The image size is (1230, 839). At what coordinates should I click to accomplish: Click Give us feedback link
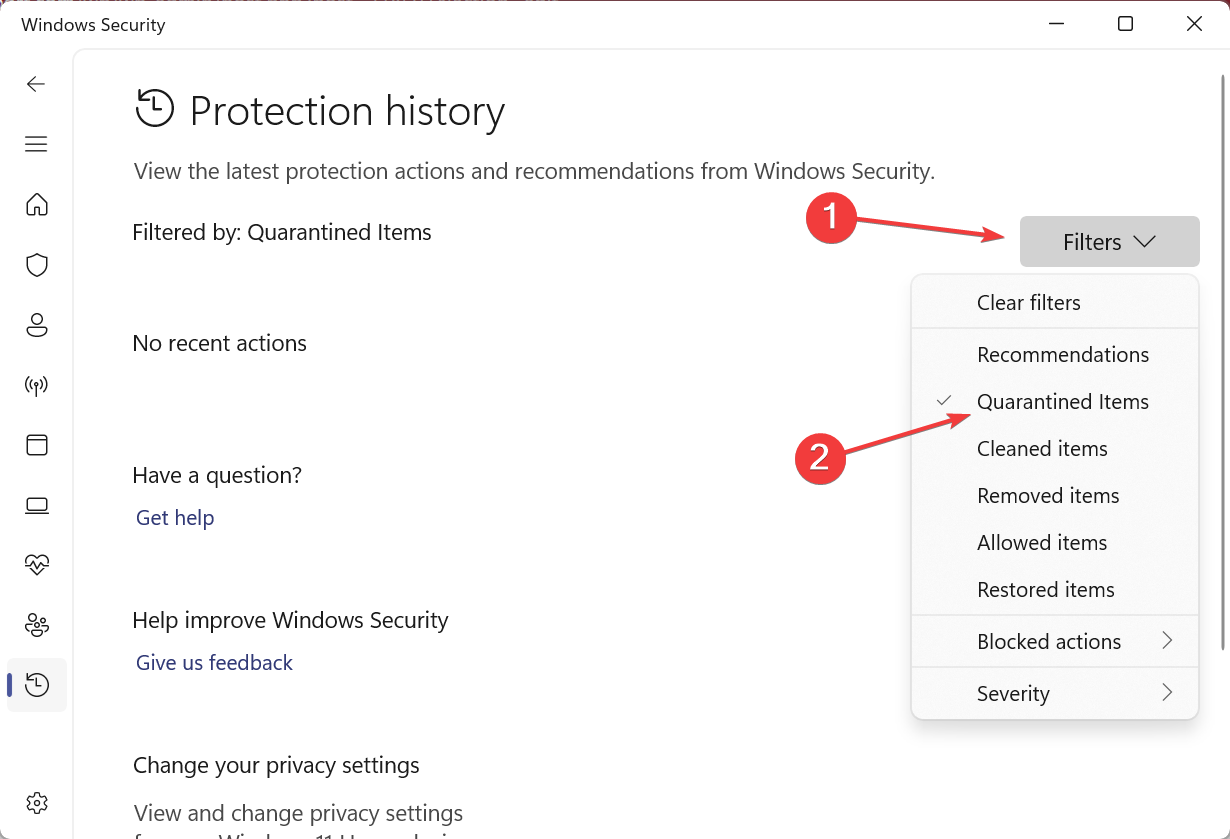pyautogui.click(x=214, y=663)
